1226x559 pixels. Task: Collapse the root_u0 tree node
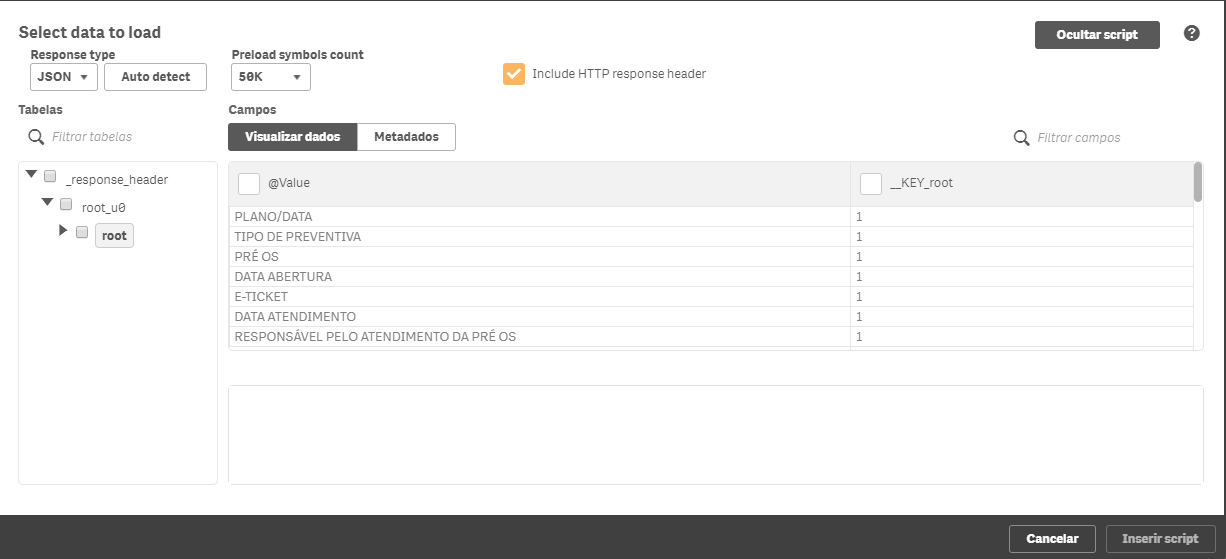(x=47, y=203)
